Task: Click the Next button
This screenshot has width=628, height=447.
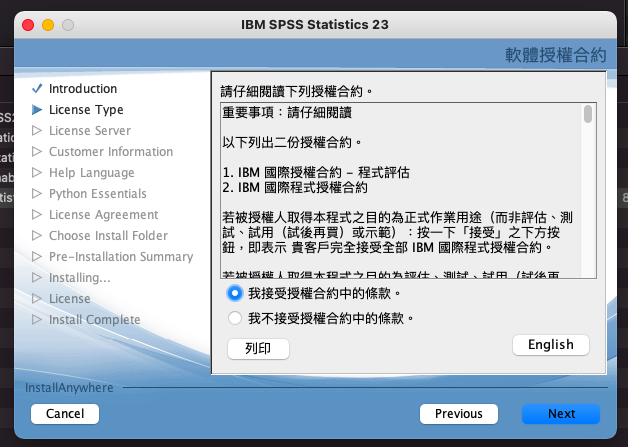Action: click(561, 413)
